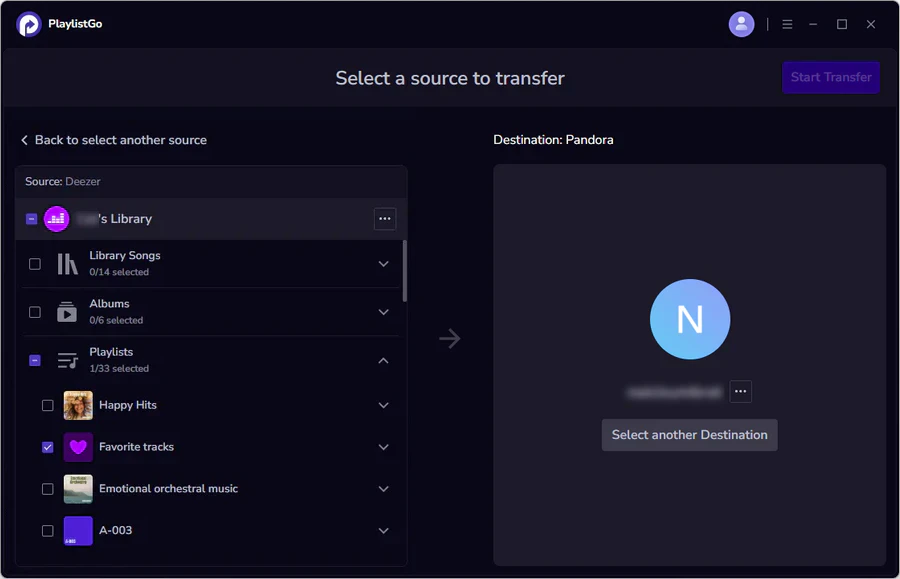Click the Albums play-stack icon

coord(67,312)
